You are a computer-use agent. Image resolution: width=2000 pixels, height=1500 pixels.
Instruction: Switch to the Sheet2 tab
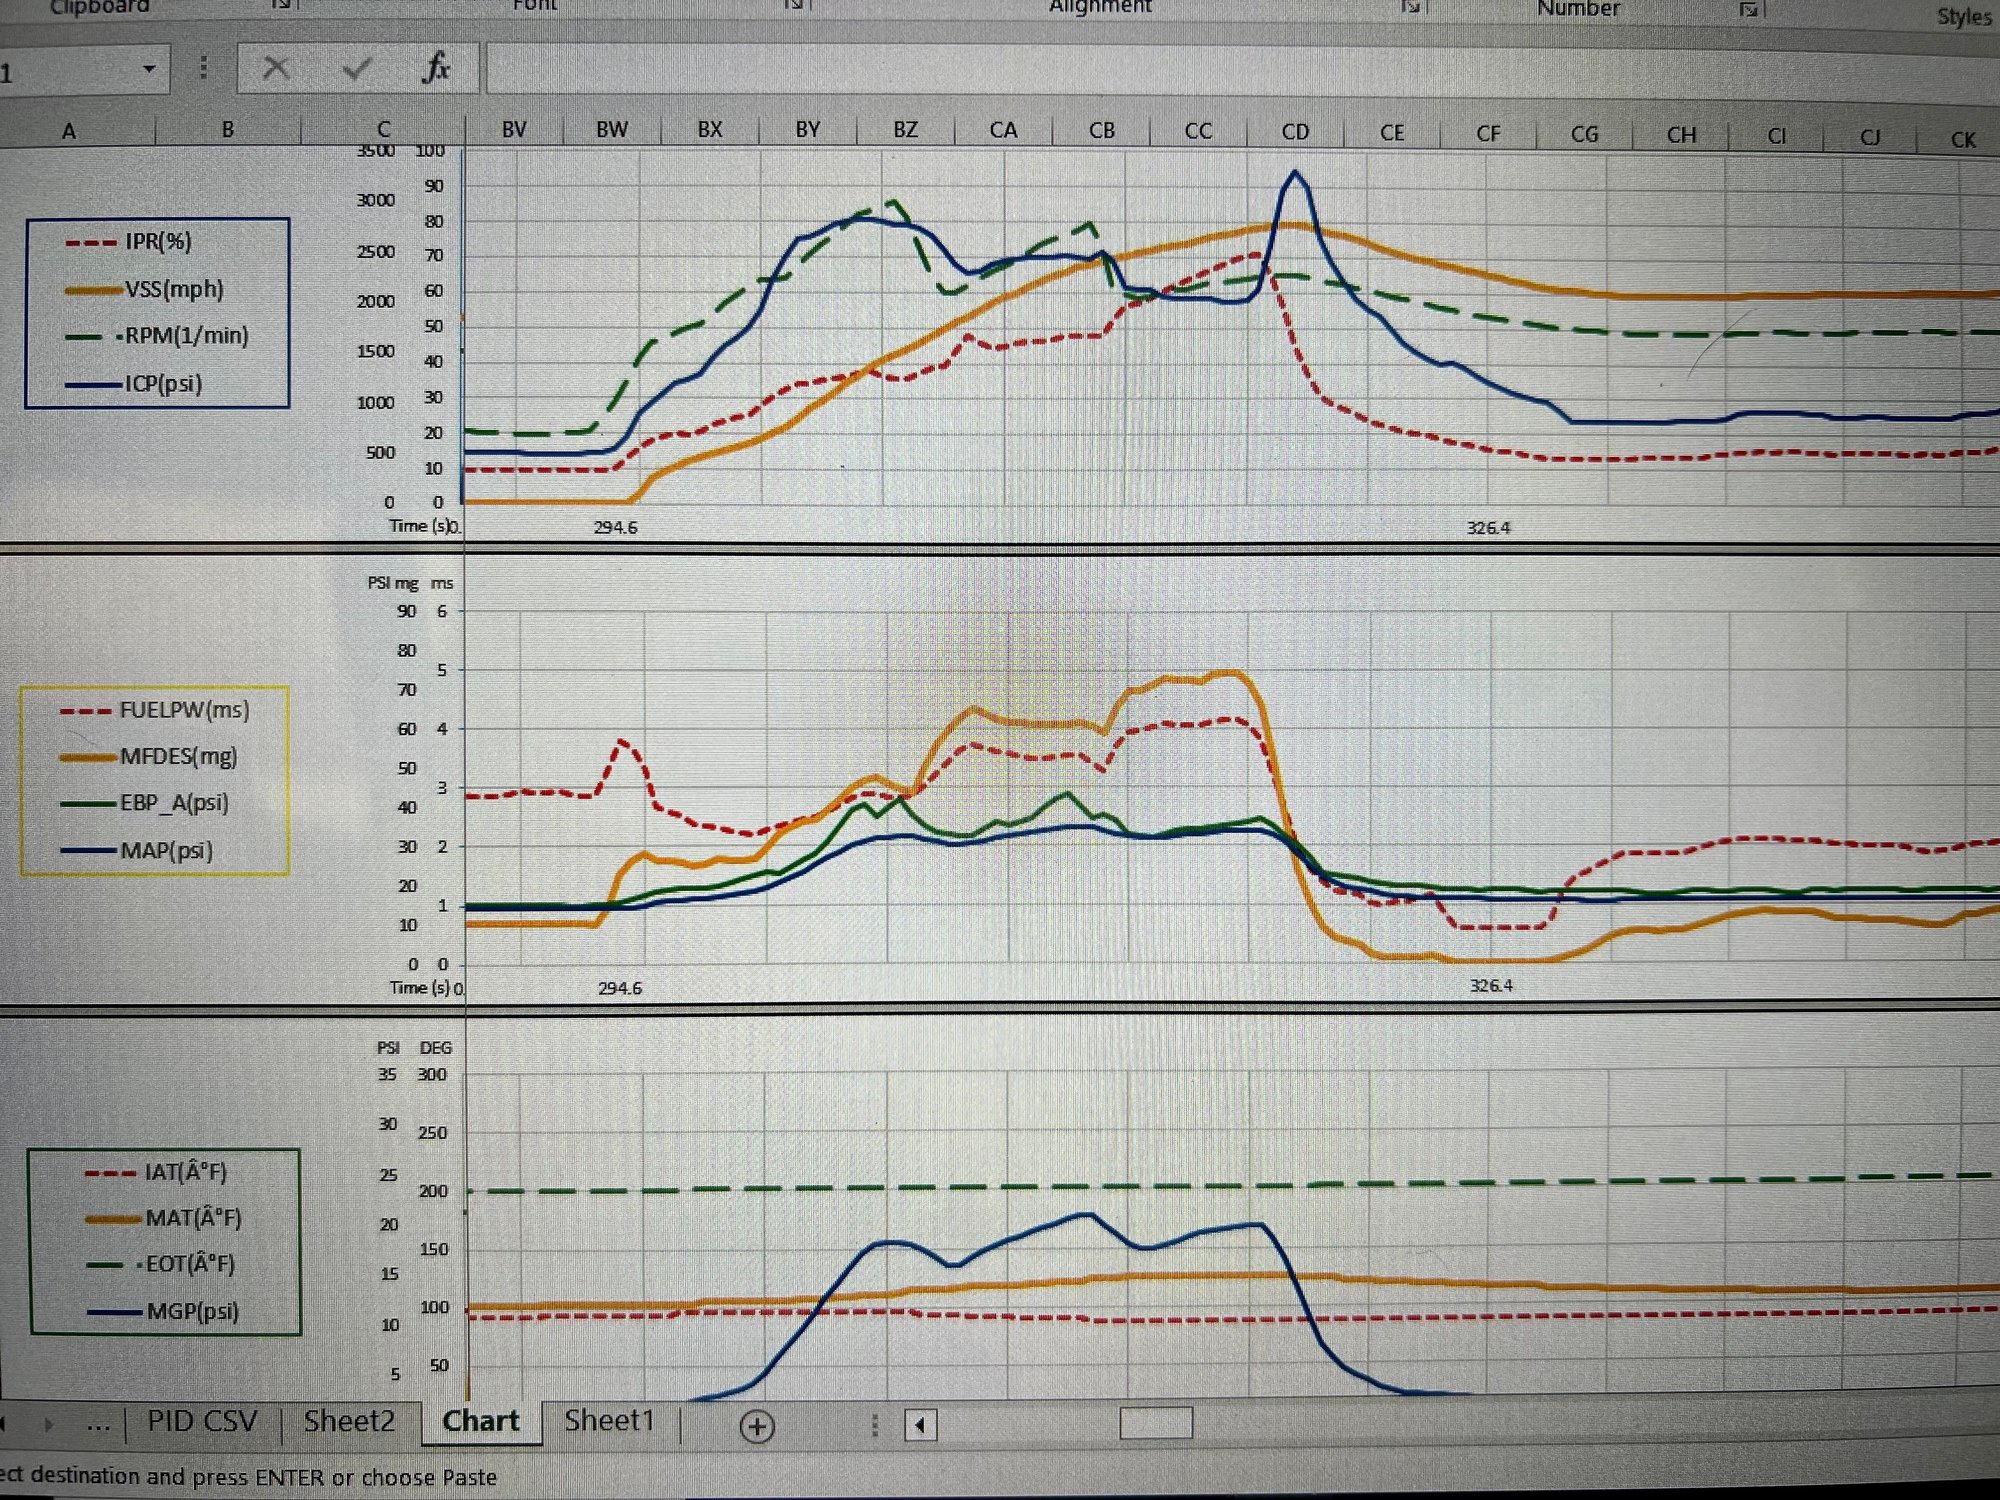click(x=350, y=1421)
